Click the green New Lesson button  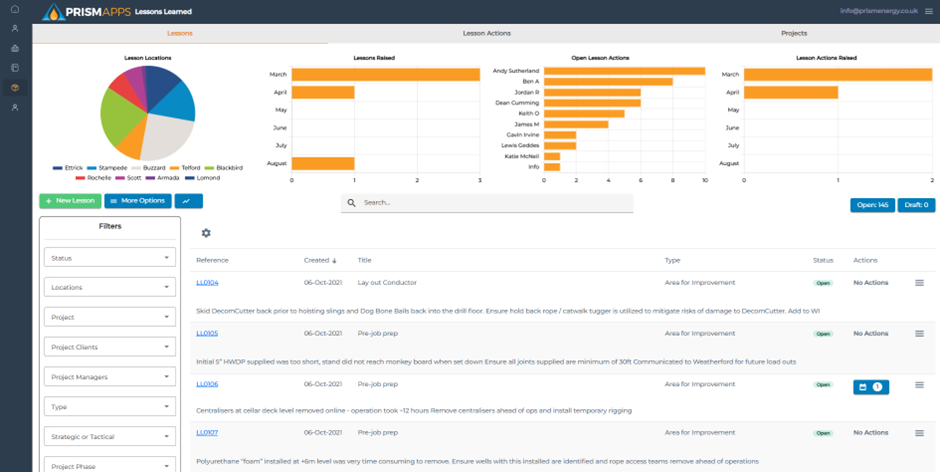70,201
